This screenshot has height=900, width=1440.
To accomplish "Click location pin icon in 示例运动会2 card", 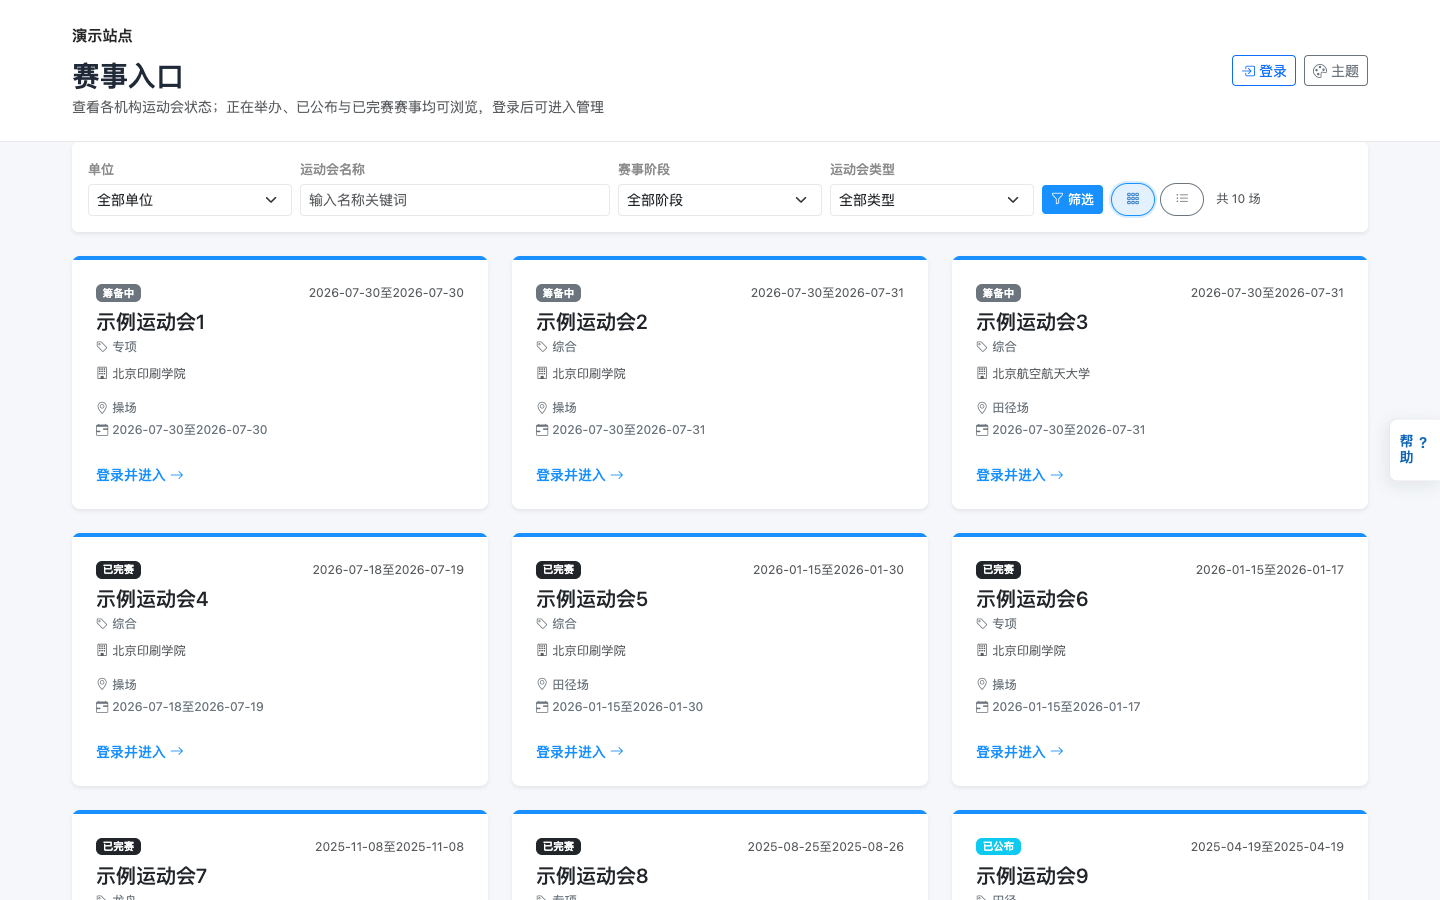I will pyautogui.click(x=542, y=408).
